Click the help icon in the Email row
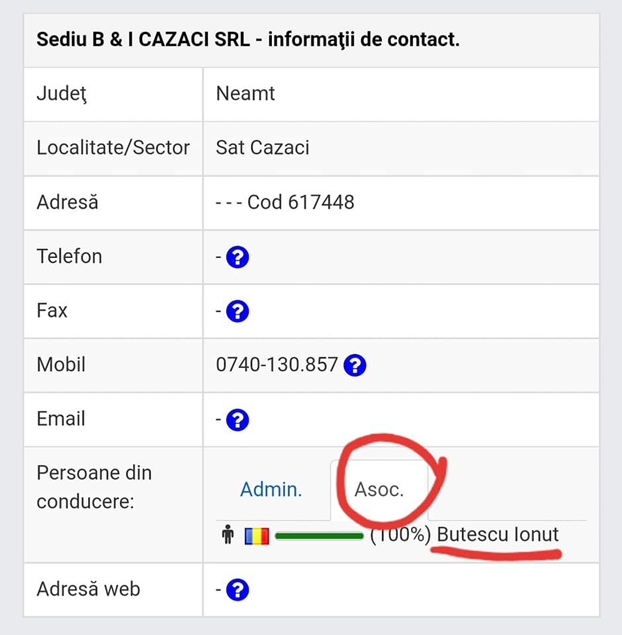Viewport: 622px width, 635px height. pyautogui.click(x=237, y=420)
